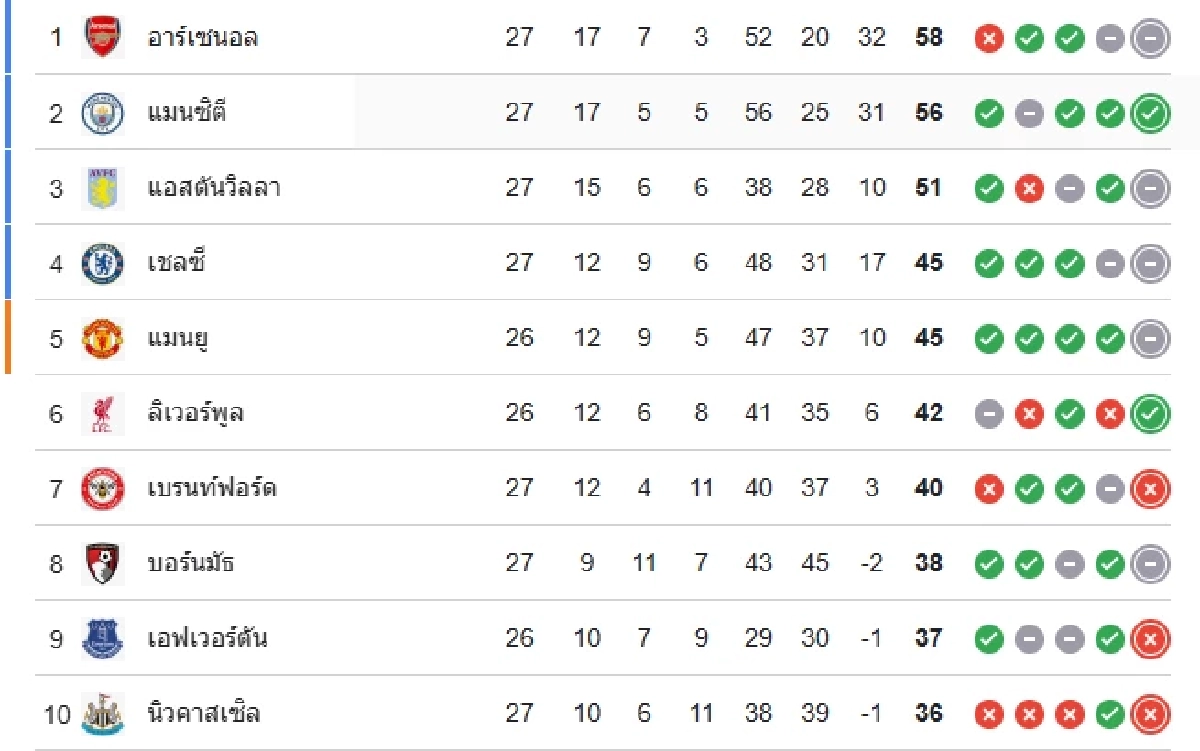Click the Newcastle club crest

click(x=102, y=713)
